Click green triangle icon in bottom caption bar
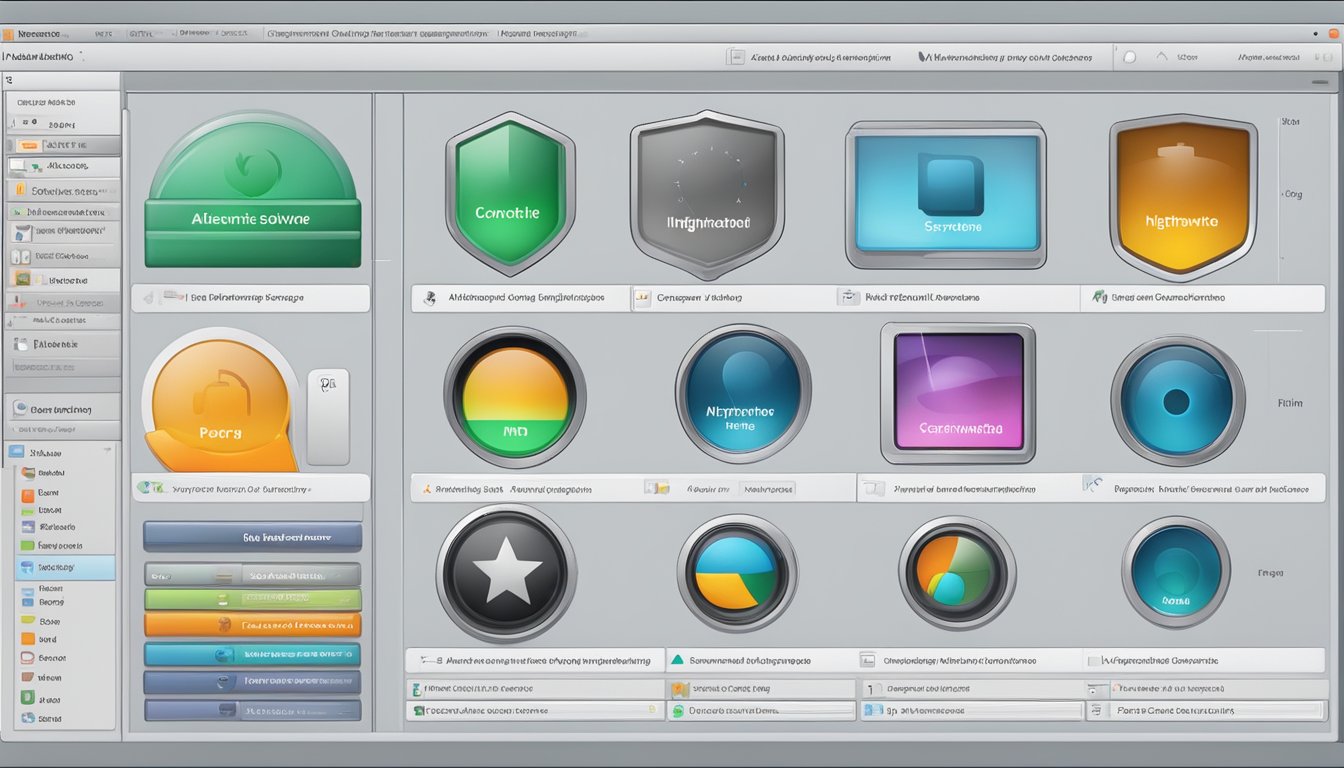Viewport: 1344px width, 768px height. 678,660
